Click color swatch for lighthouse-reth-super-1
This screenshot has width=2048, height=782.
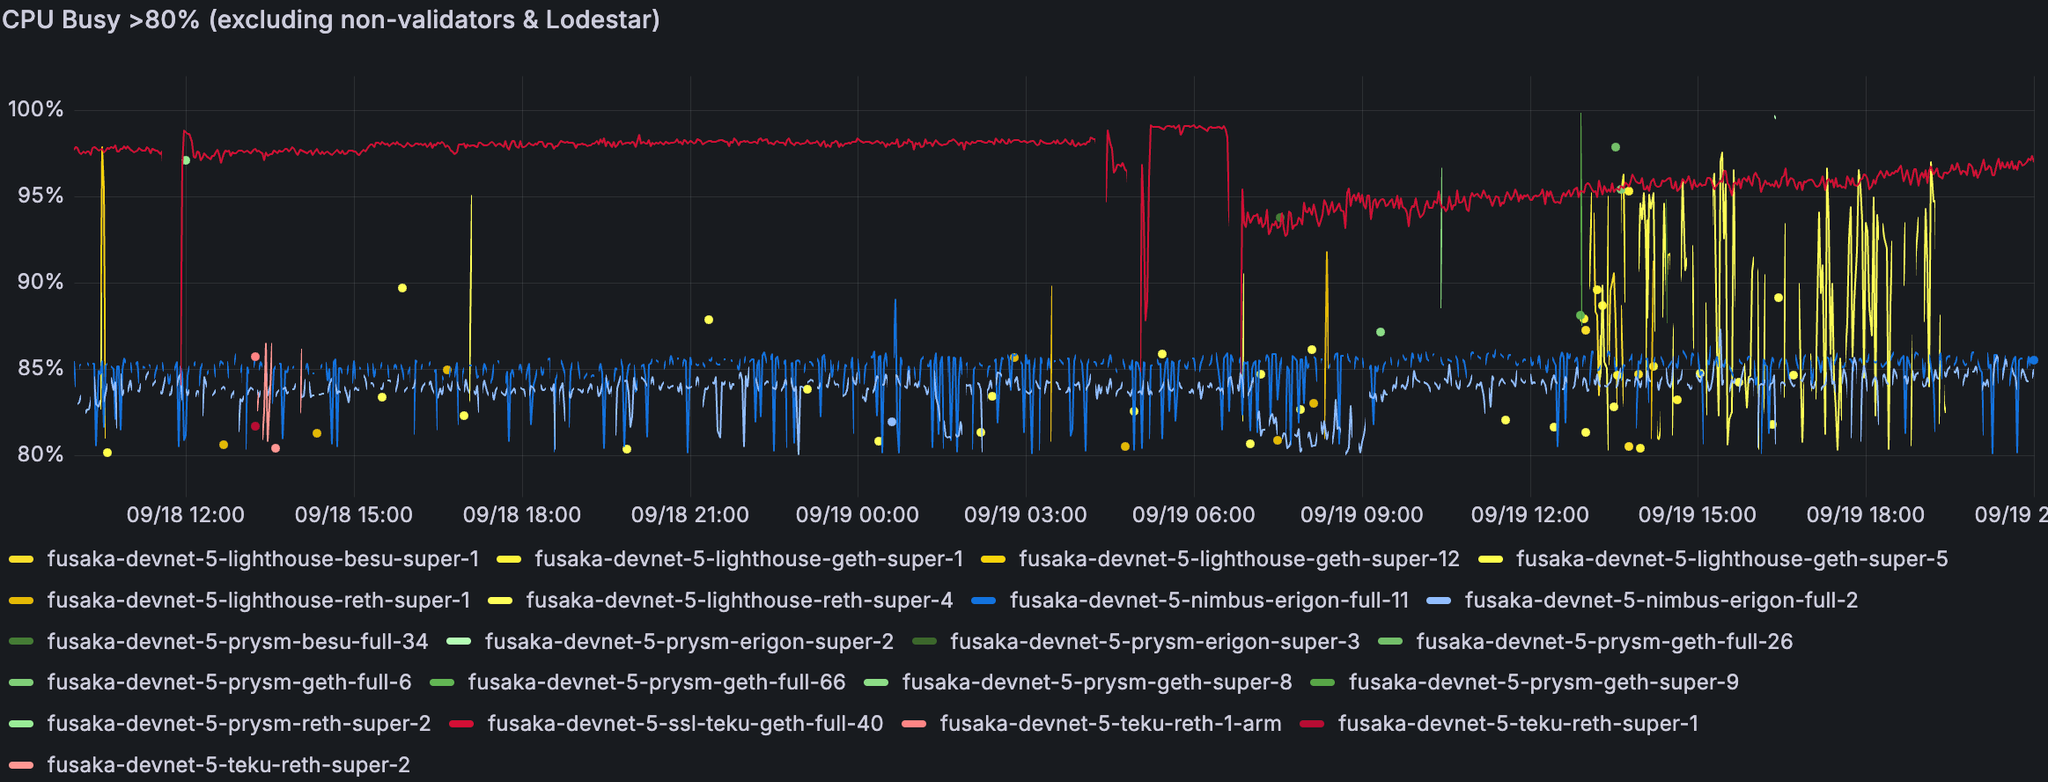[22, 601]
